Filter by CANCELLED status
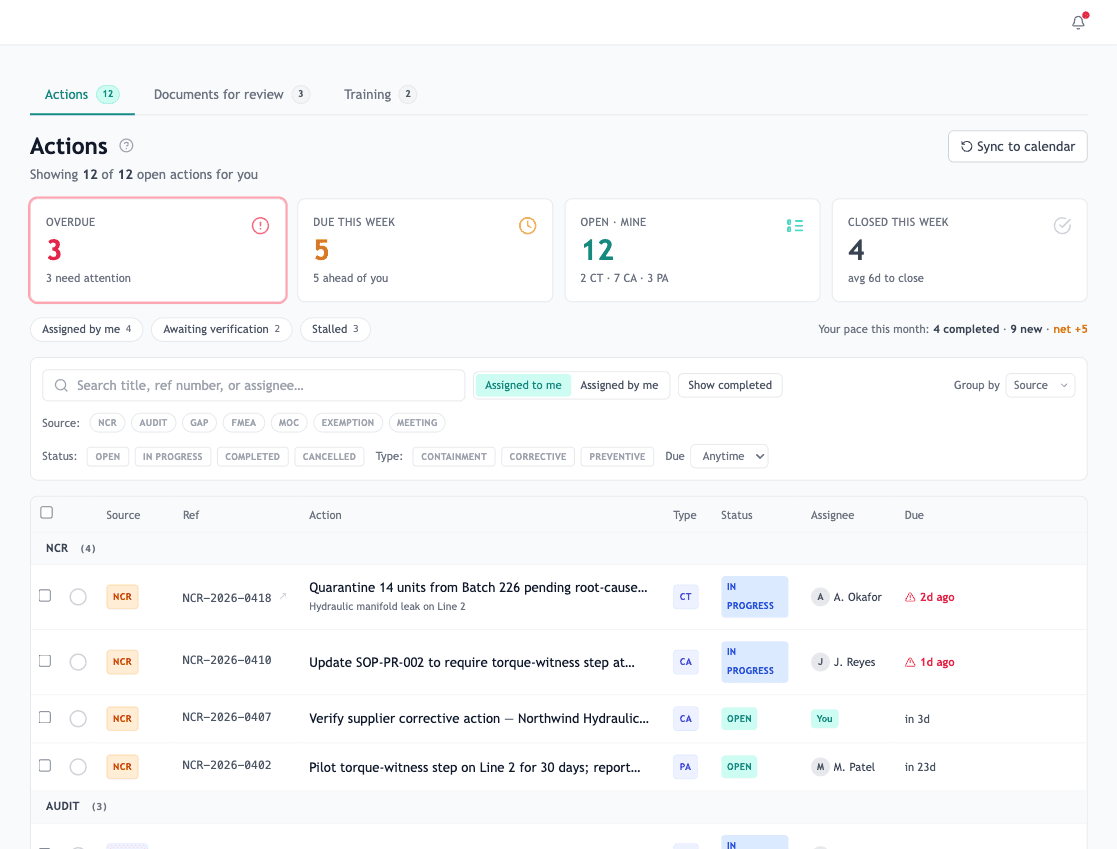Screen dimensions: 1117x849 tap(329, 457)
